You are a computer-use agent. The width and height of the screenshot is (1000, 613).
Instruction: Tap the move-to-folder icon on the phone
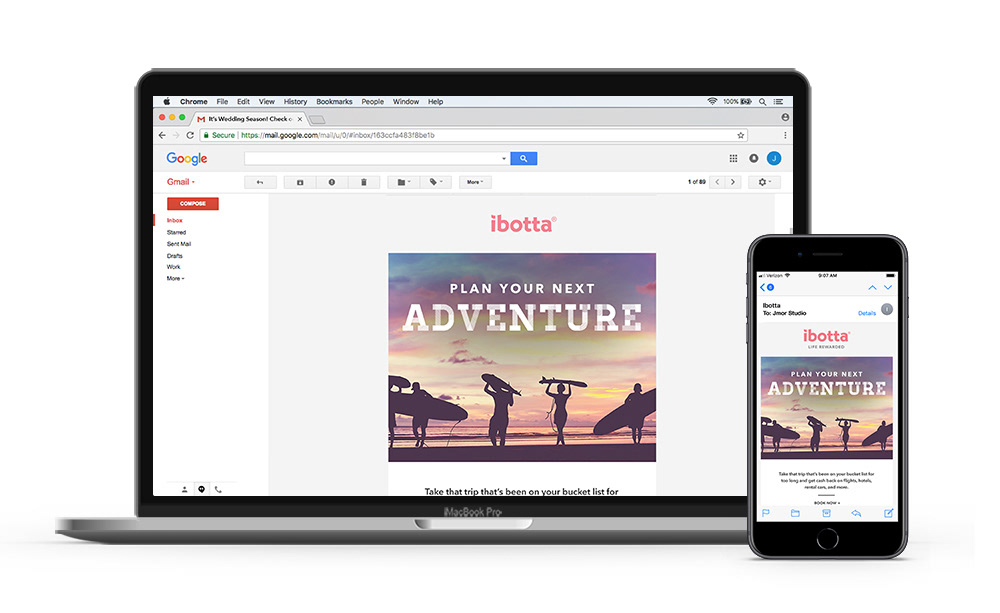point(795,513)
